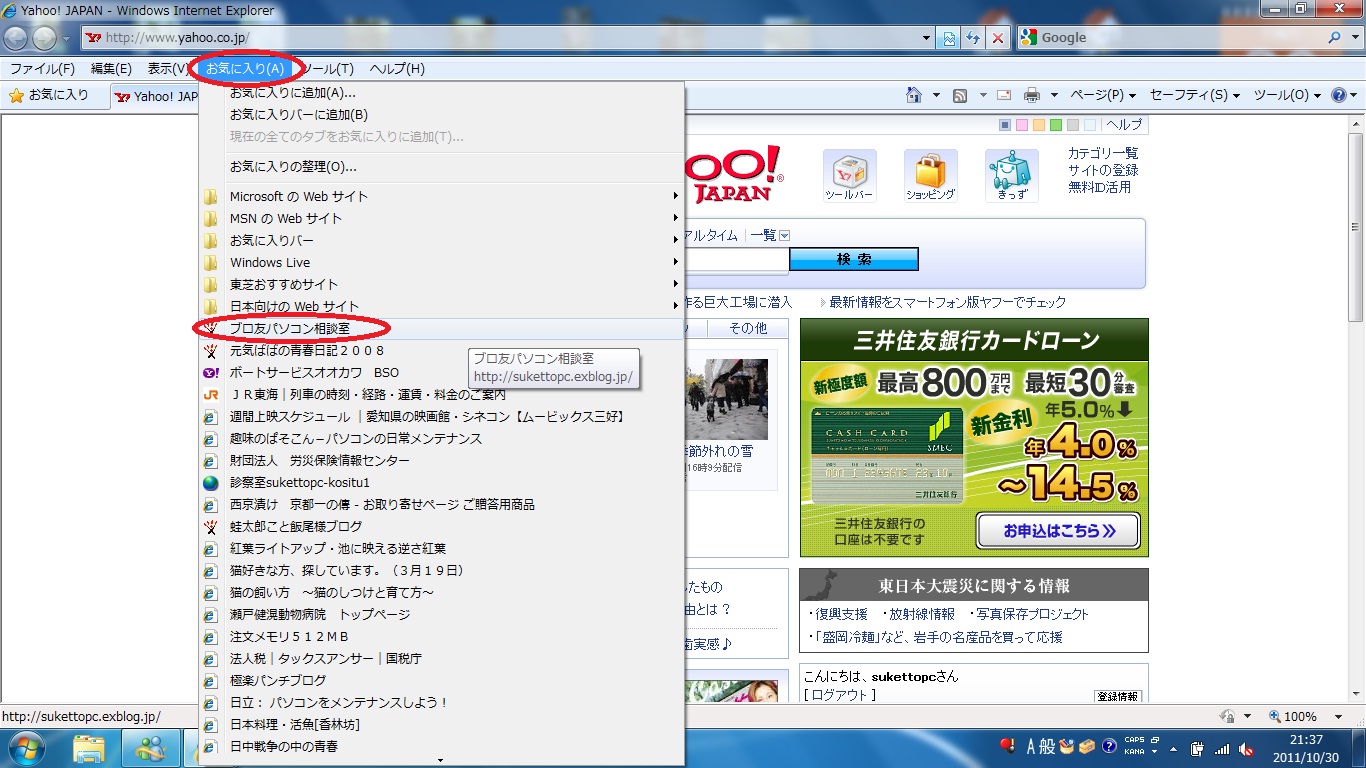
Task: Click the muted volume tray icon
Action: (1246, 748)
